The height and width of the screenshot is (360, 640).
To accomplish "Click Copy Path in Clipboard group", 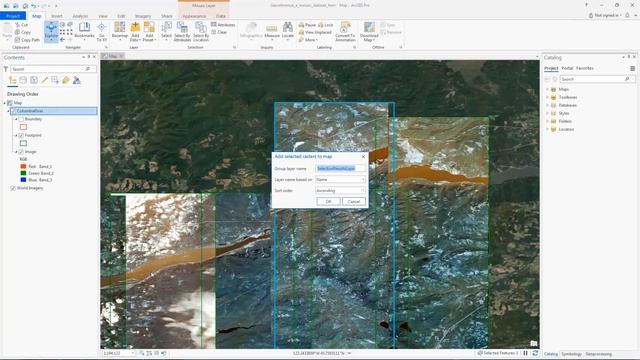I will pos(27,40).
